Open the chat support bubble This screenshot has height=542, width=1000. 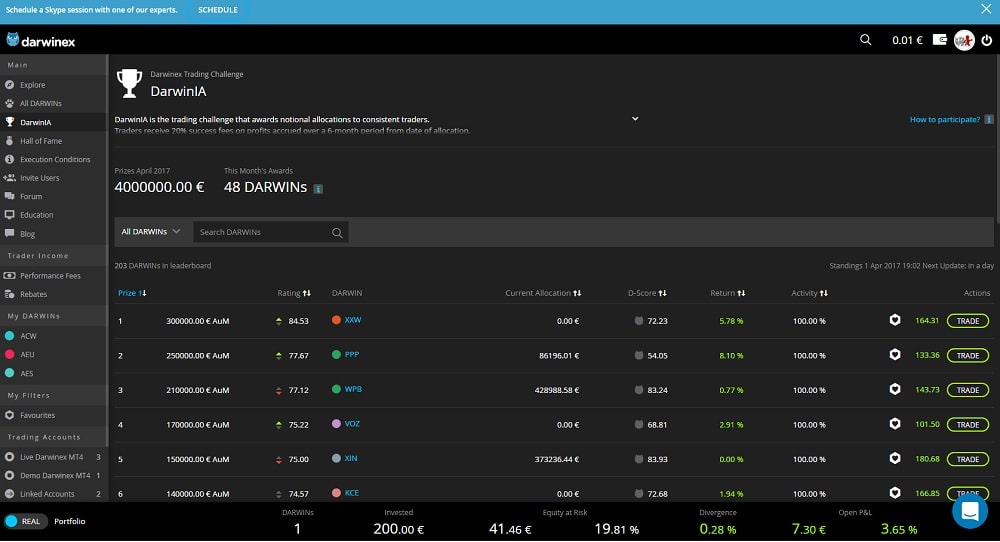[969, 511]
